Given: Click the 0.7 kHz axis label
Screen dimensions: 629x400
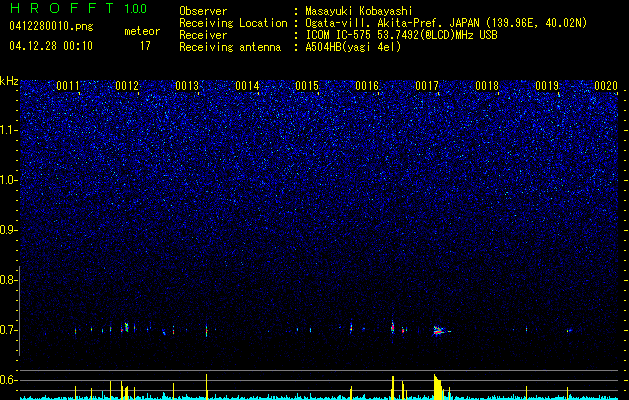Looking at the screenshot, I should [9, 330].
